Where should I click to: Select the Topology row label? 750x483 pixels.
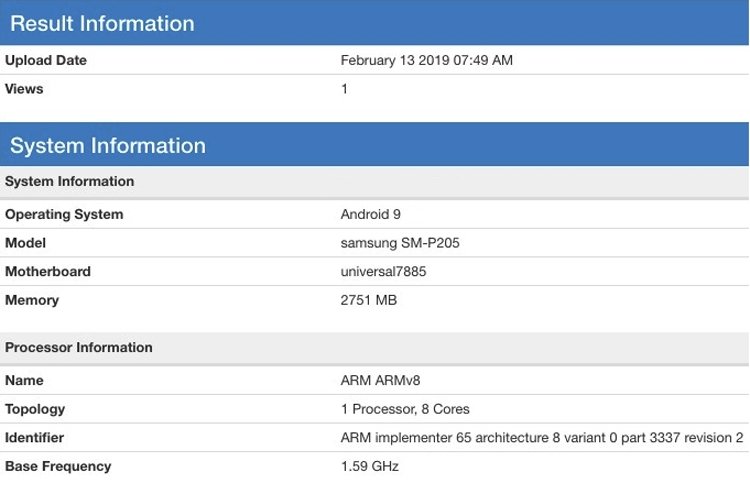[x=35, y=409]
